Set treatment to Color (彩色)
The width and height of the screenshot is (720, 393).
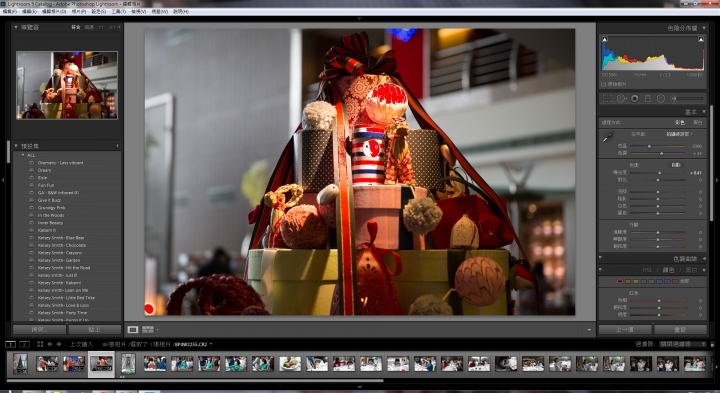680,123
